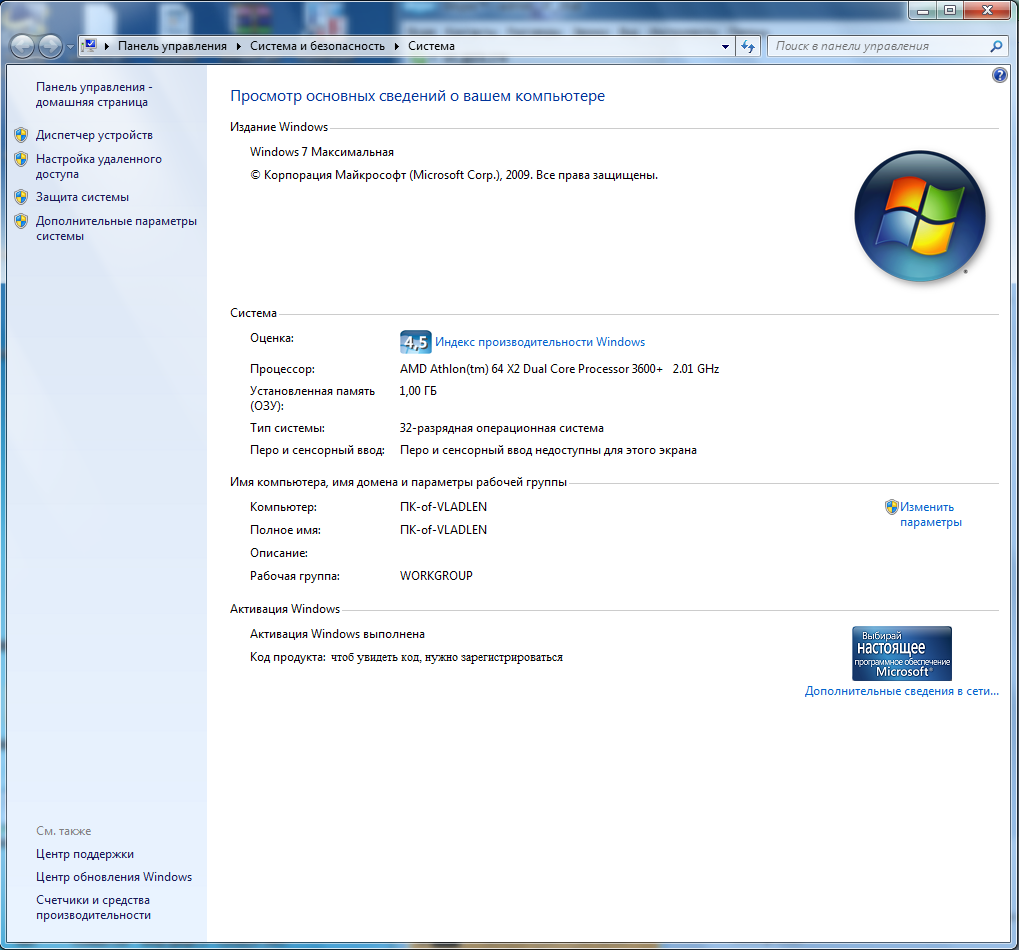Click the Поиск в панели управления search field
The height and width of the screenshot is (950, 1019).
click(x=878, y=46)
